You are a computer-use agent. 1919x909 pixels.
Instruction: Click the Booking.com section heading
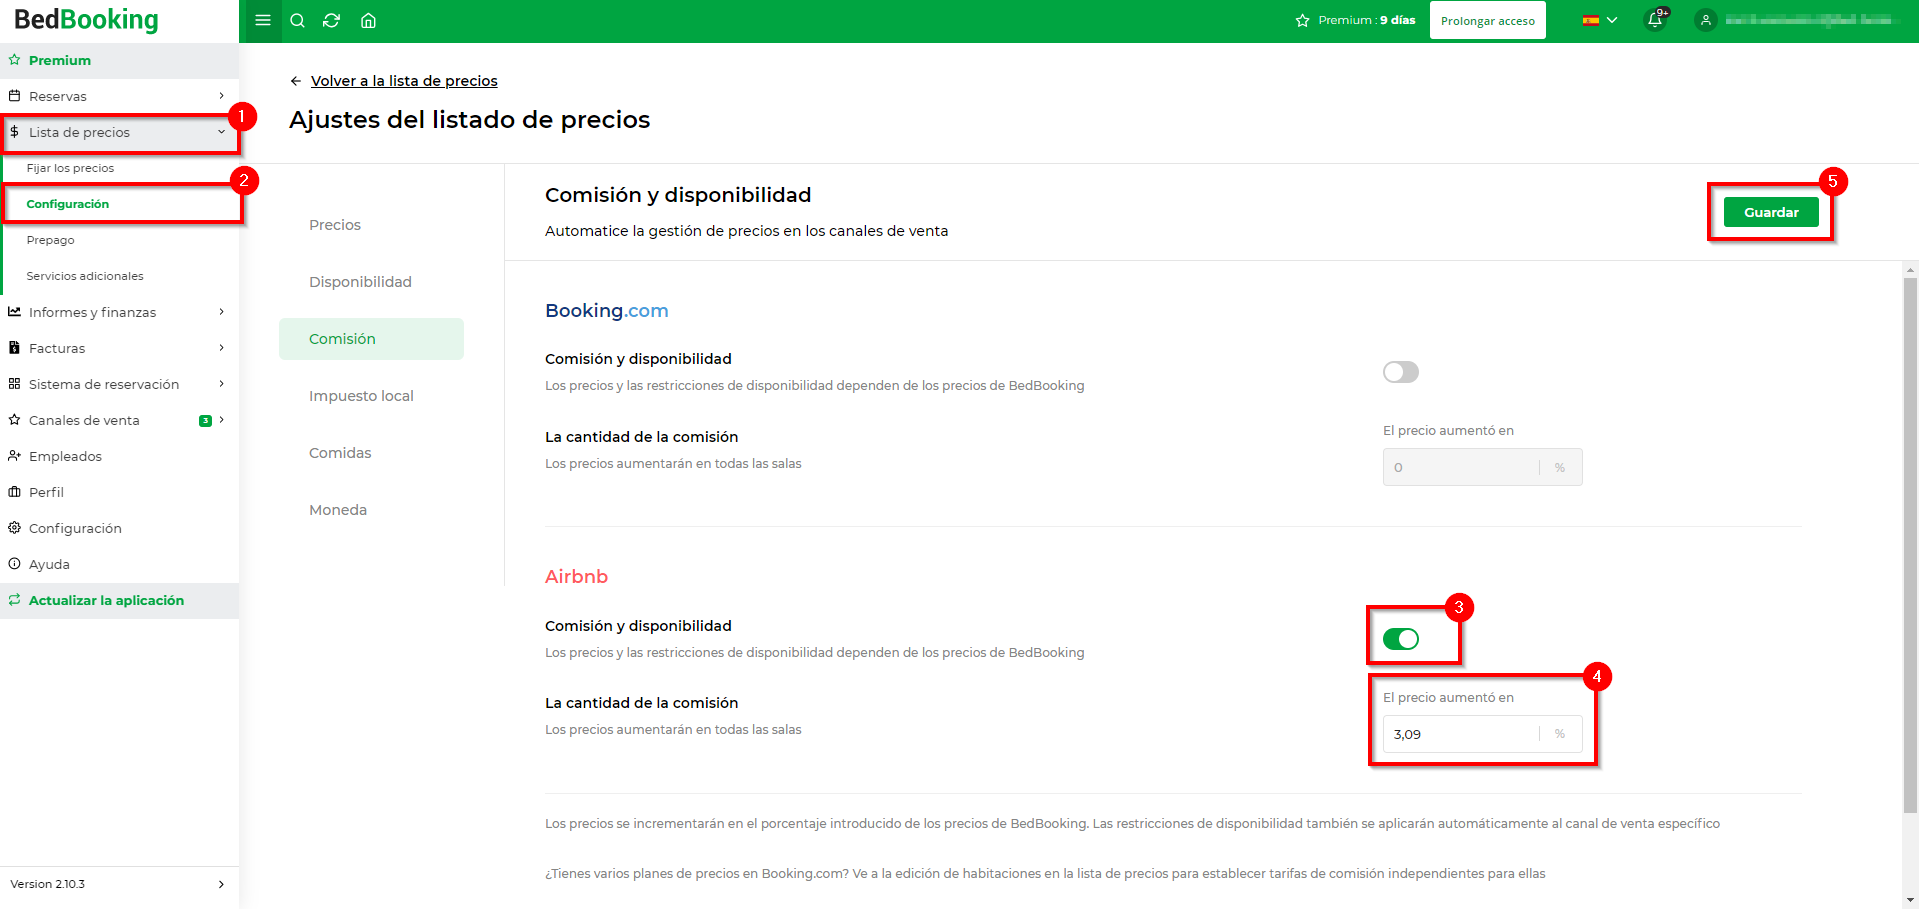tap(606, 311)
